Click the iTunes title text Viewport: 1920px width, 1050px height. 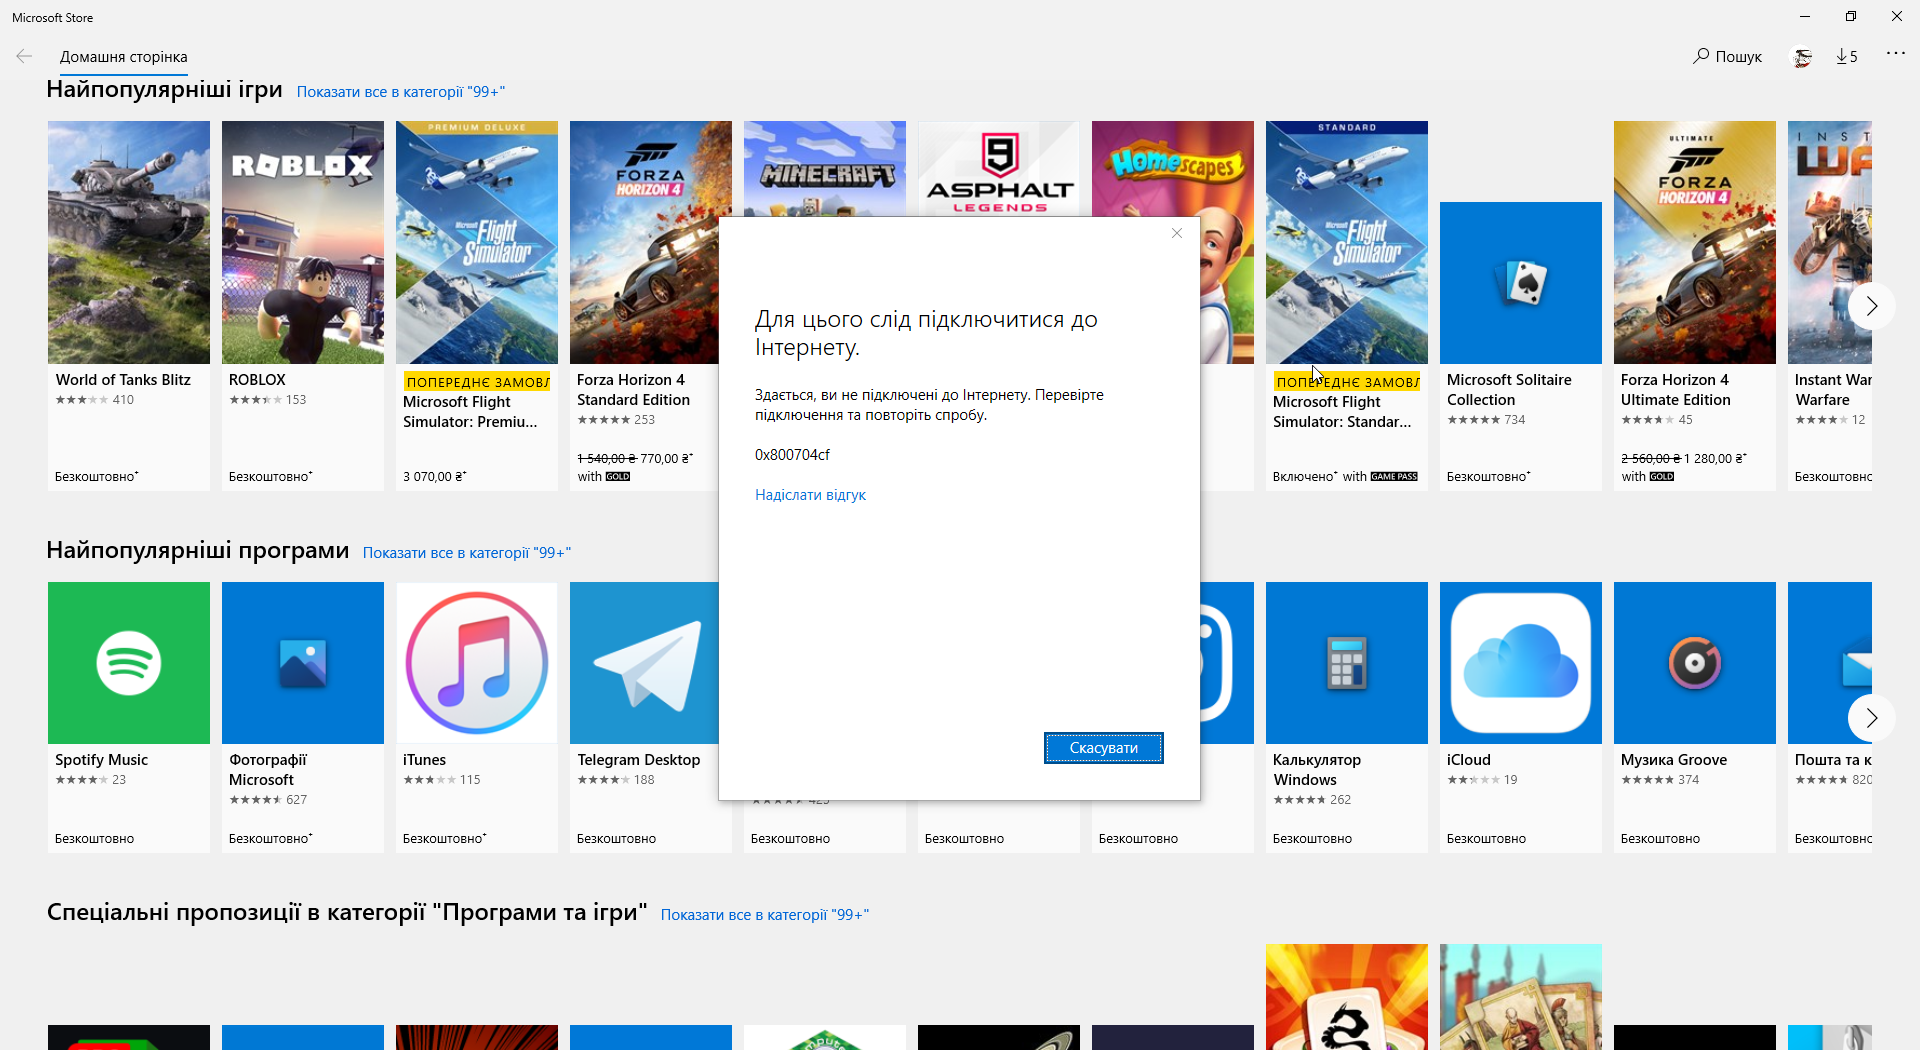click(x=424, y=760)
